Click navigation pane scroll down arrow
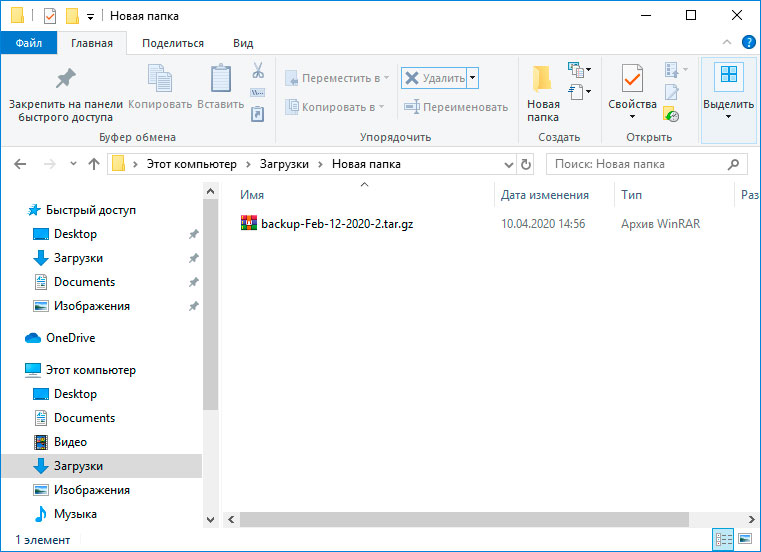The height and width of the screenshot is (552, 761). [211, 519]
